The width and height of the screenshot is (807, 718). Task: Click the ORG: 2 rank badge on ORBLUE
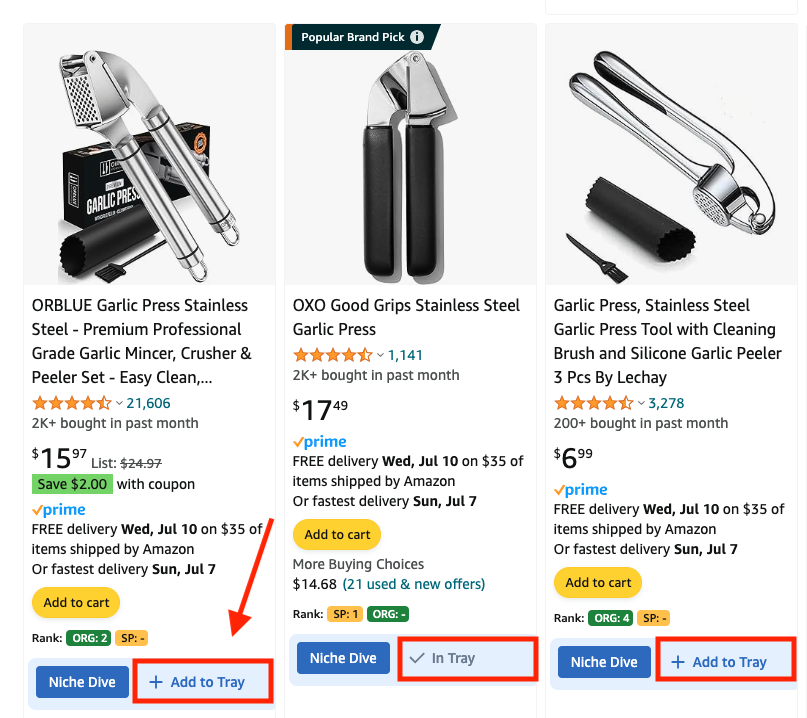pyautogui.click(x=89, y=638)
